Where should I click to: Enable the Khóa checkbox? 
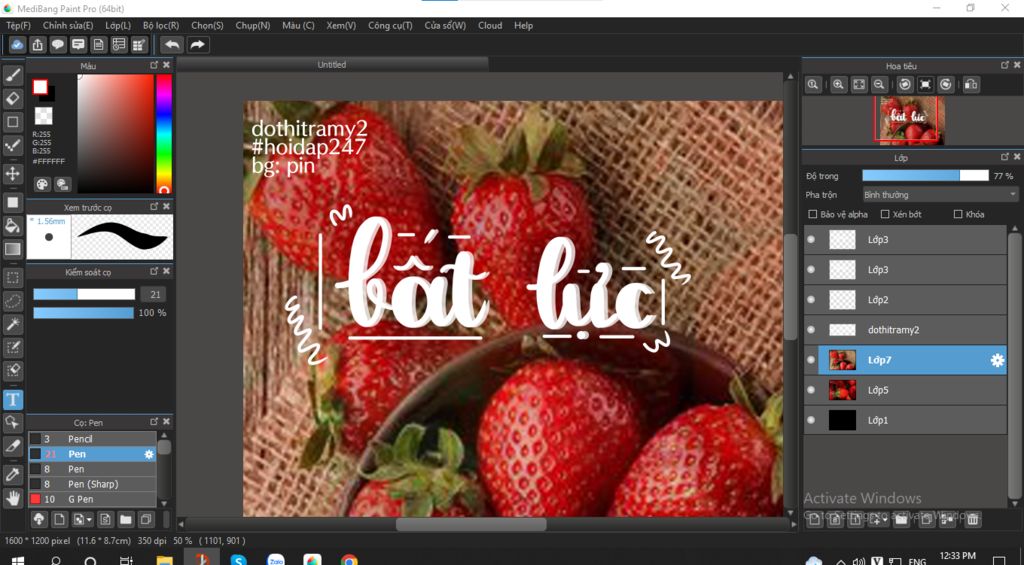pyautogui.click(x=958, y=214)
